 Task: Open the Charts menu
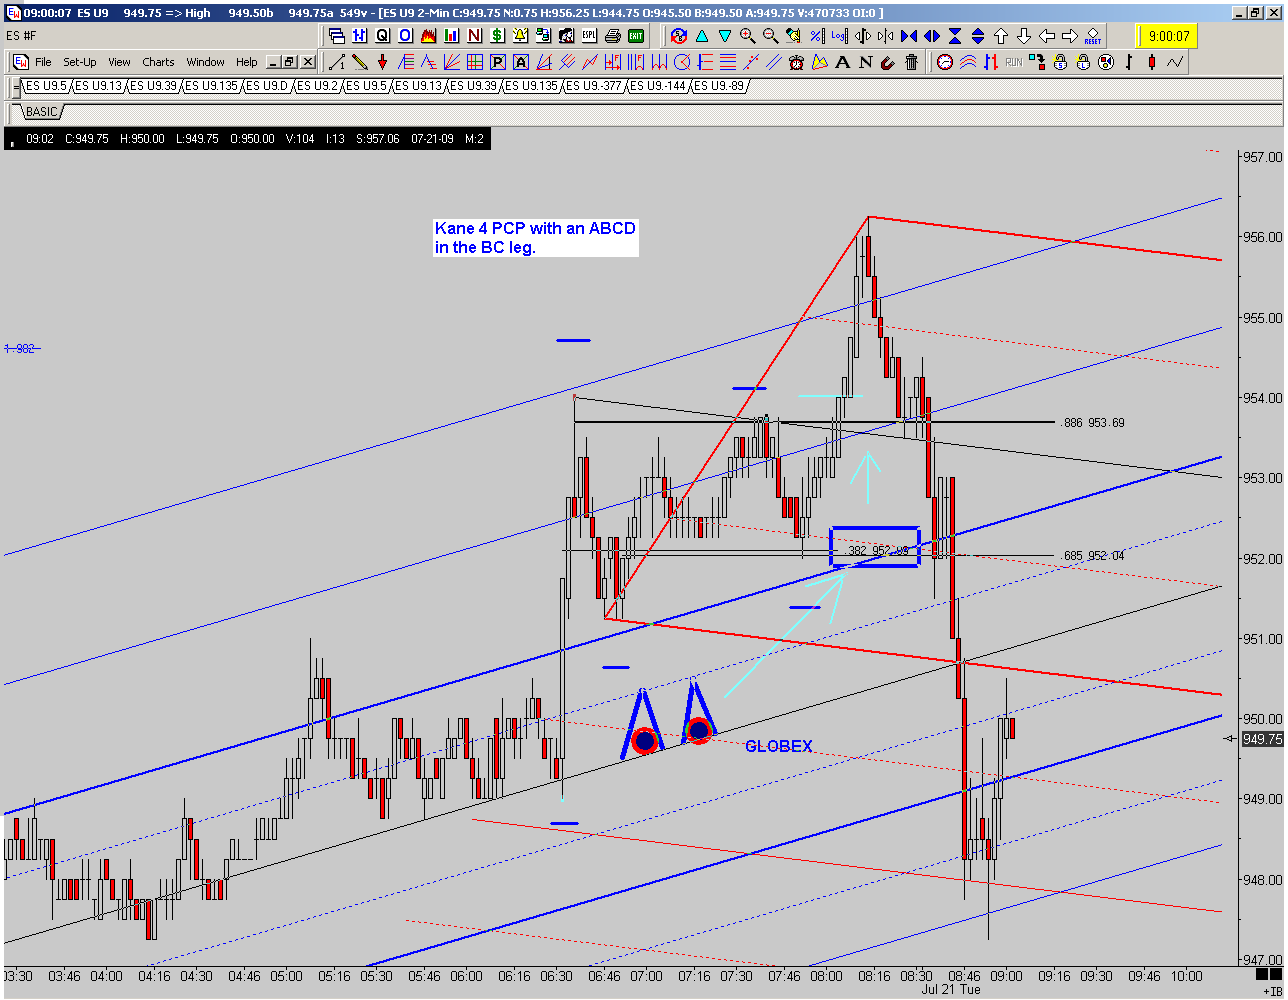tap(158, 62)
